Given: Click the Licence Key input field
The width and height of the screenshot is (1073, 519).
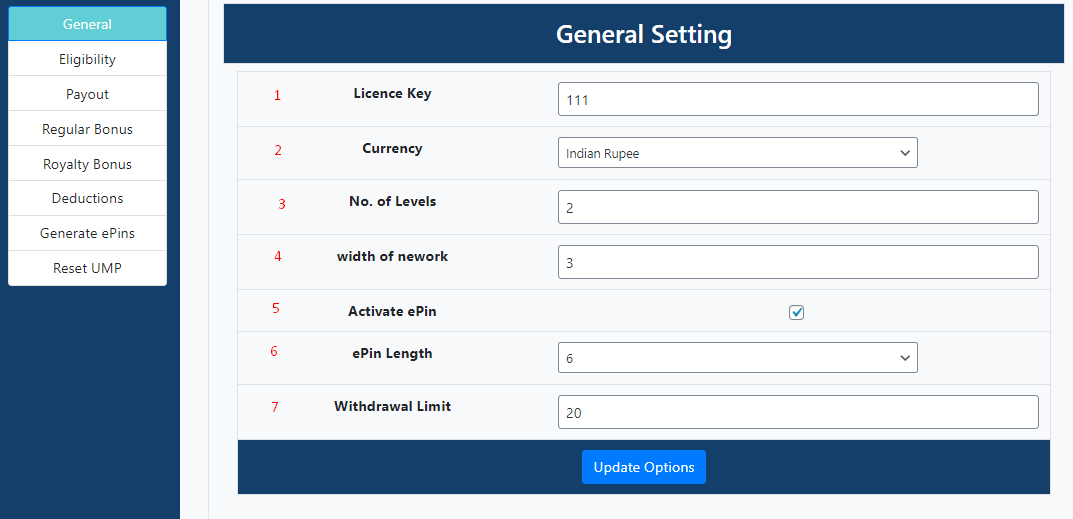Looking at the screenshot, I should [x=797, y=99].
